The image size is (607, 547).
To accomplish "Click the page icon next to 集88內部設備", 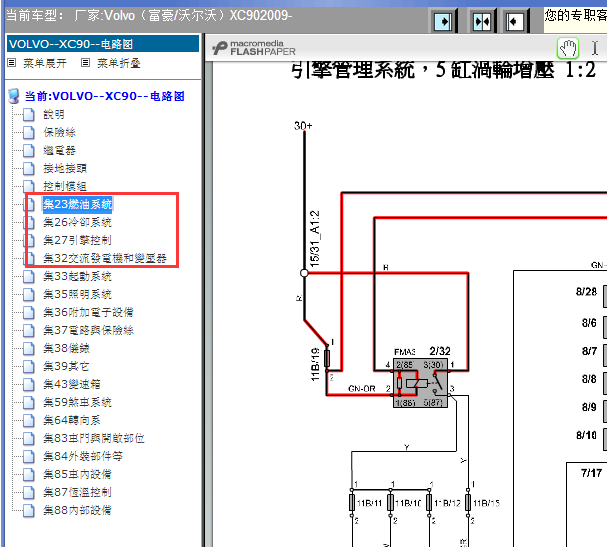I will click(28, 510).
